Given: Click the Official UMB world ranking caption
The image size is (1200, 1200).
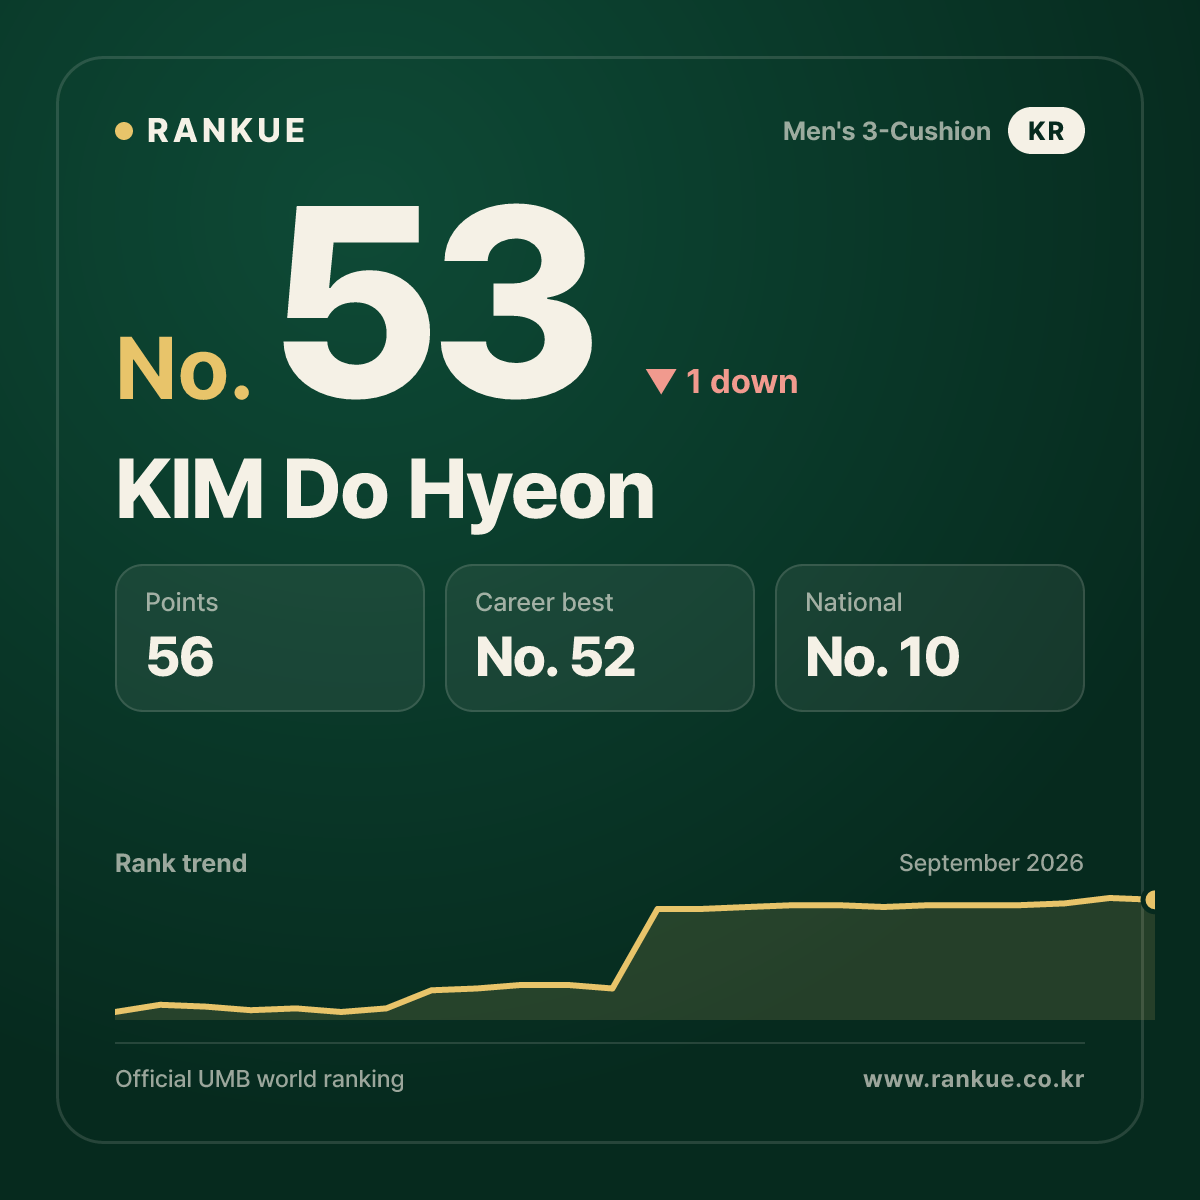Looking at the screenshot, I should (260, 1079).
